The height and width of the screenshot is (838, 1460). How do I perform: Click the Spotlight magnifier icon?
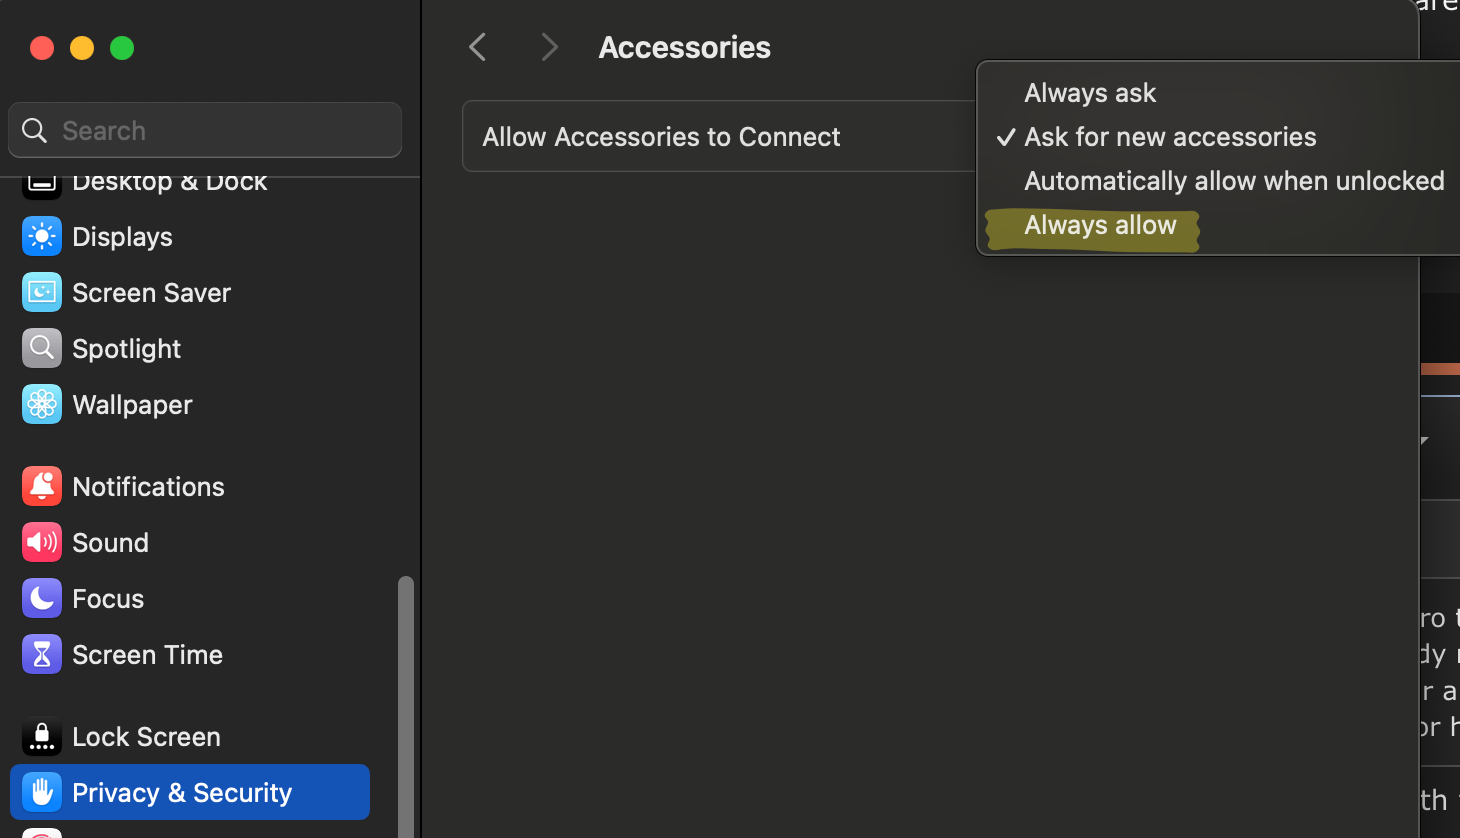(x=42, y=349)
